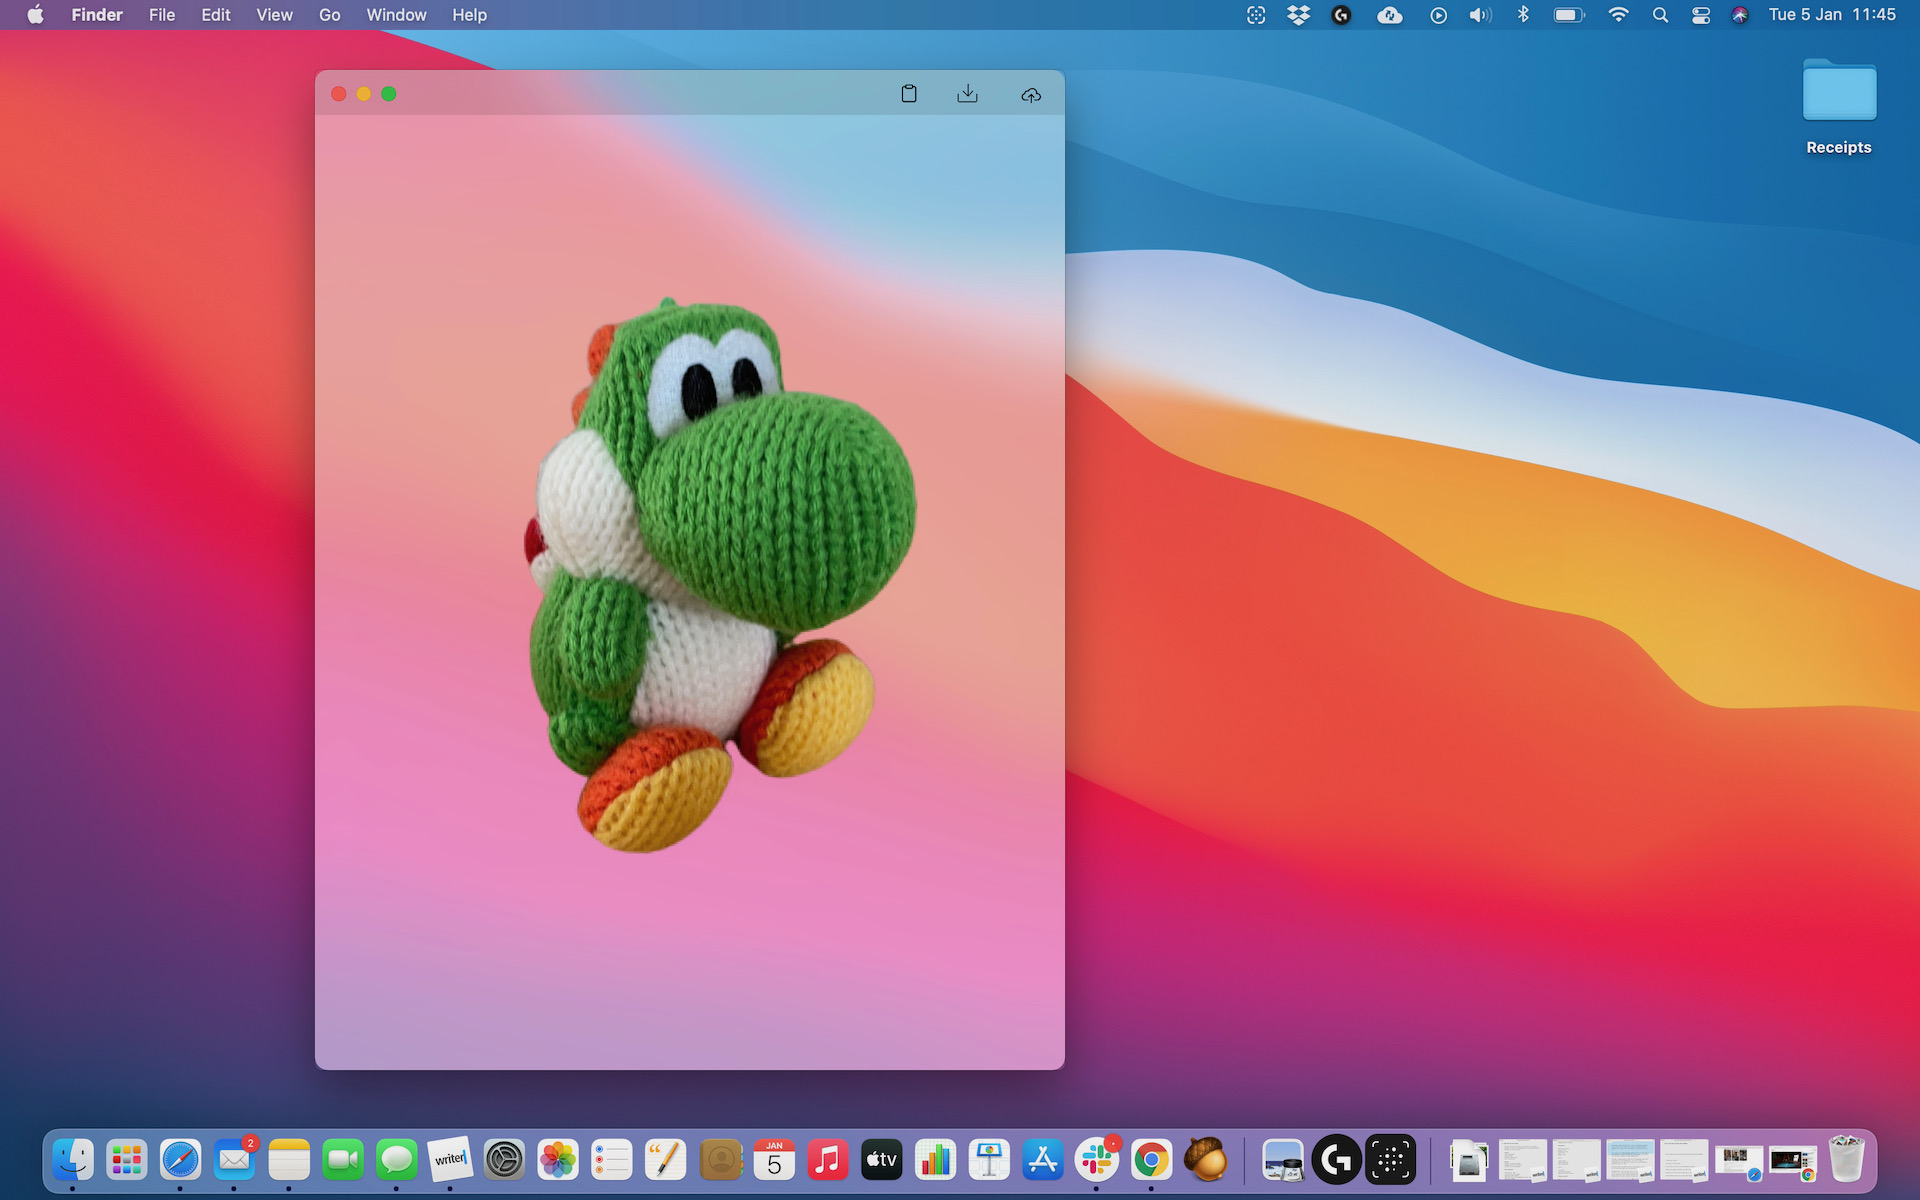Select the knitted Yoshi image in the window
Screen dimensions: 1920x1200
click(x=720, y=575)
